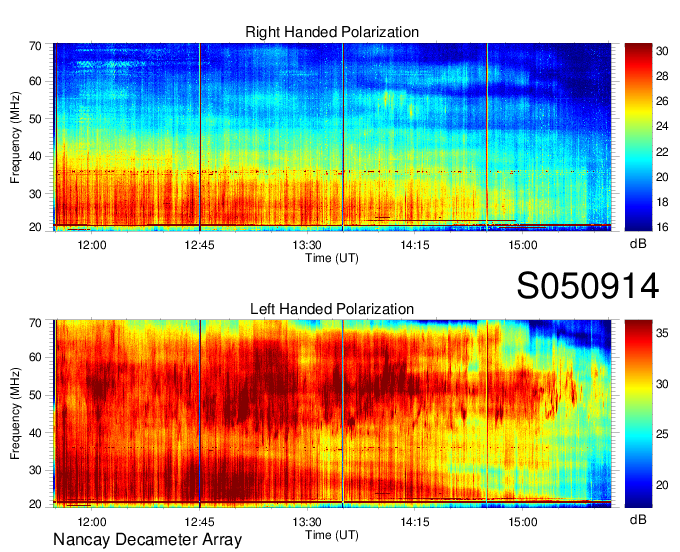Click the 12:45 tick label under top plot
Screen dimensions: 680x552
[x=199, y=245]
